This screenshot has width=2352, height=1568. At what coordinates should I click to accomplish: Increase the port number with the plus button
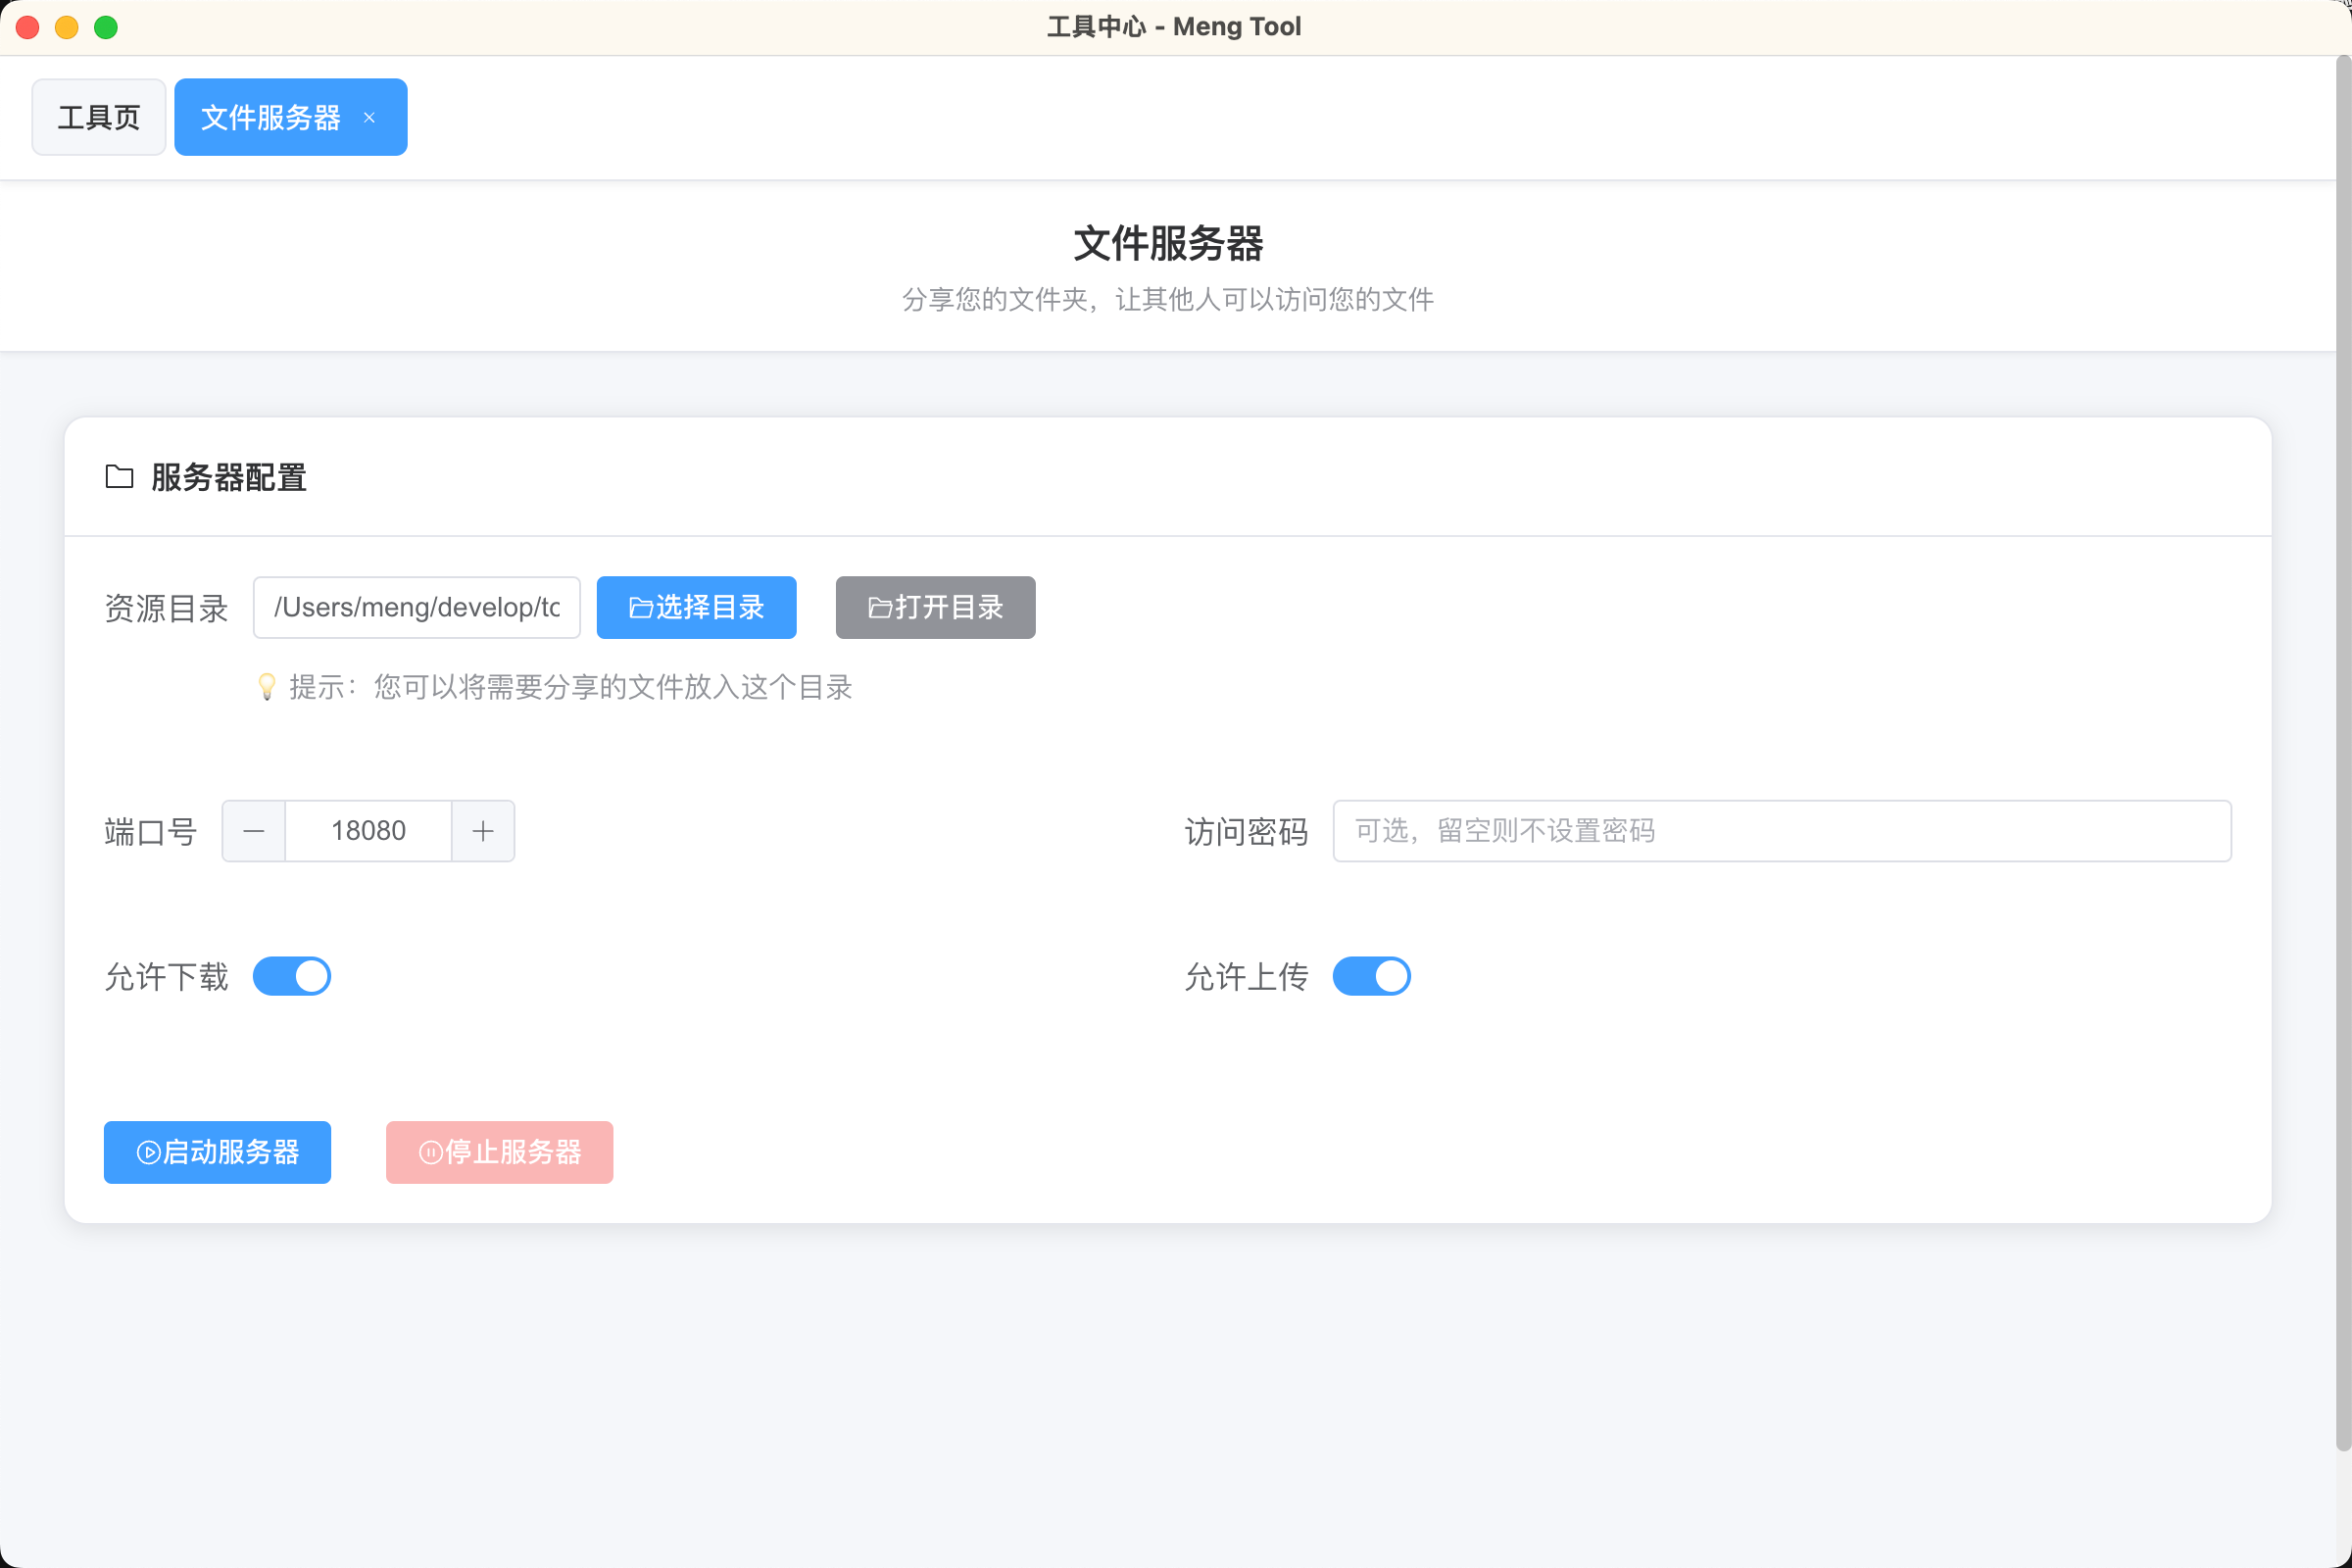click(483, 831)
